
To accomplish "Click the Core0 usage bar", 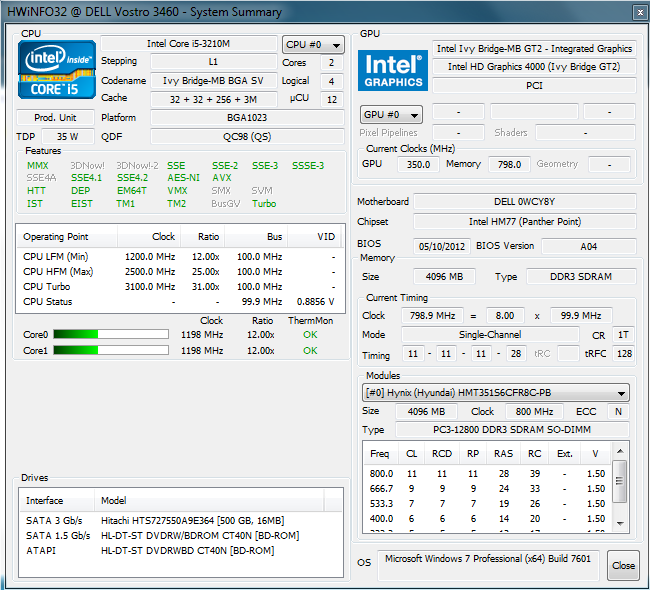I will (111, 334).
